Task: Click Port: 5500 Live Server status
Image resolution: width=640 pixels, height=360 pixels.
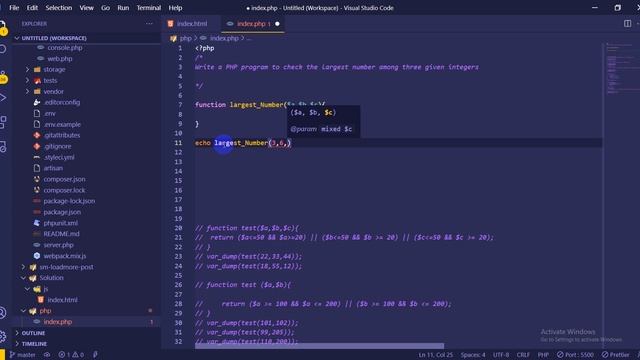Action: (x=575, y=355)
